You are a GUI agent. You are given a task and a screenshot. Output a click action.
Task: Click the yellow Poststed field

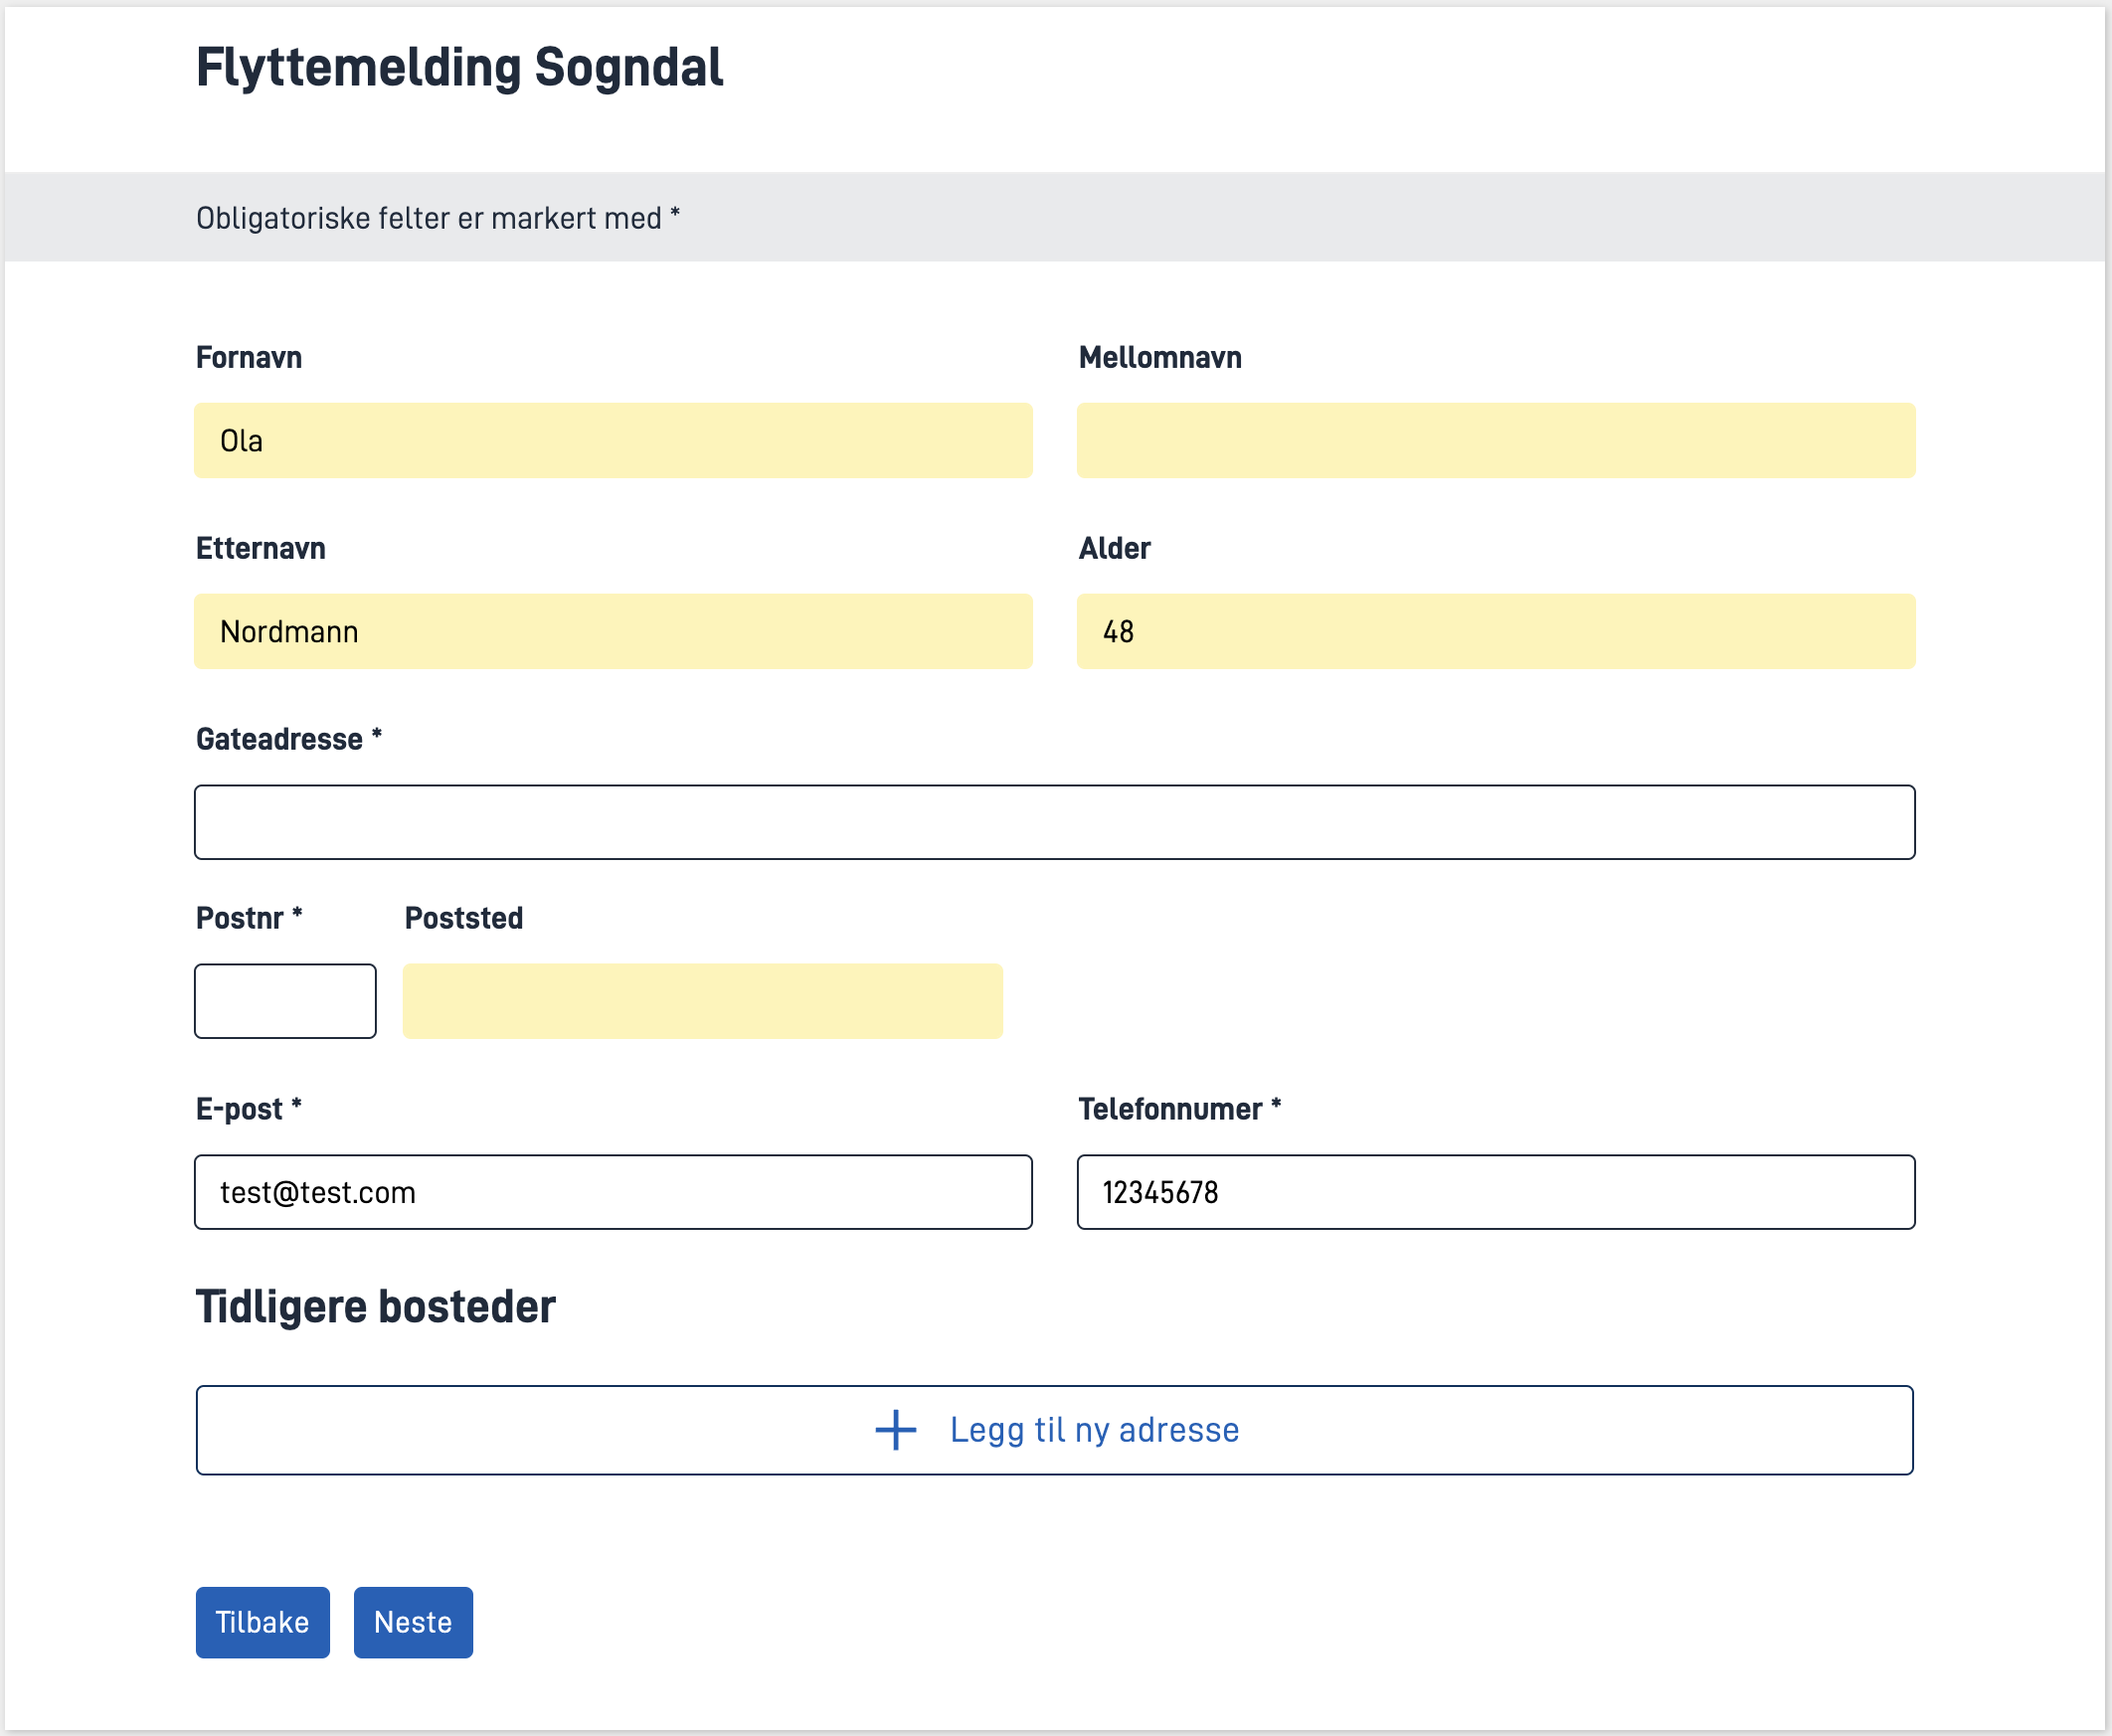coord(702,1001)
